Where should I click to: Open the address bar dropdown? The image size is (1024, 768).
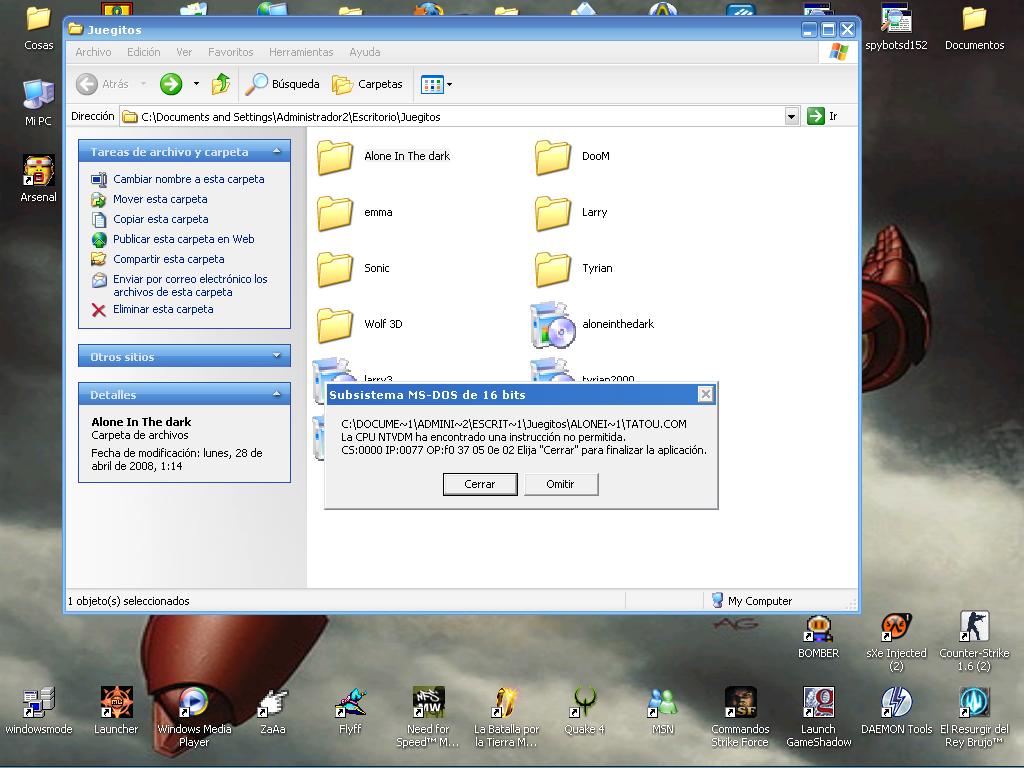[792, 117]
